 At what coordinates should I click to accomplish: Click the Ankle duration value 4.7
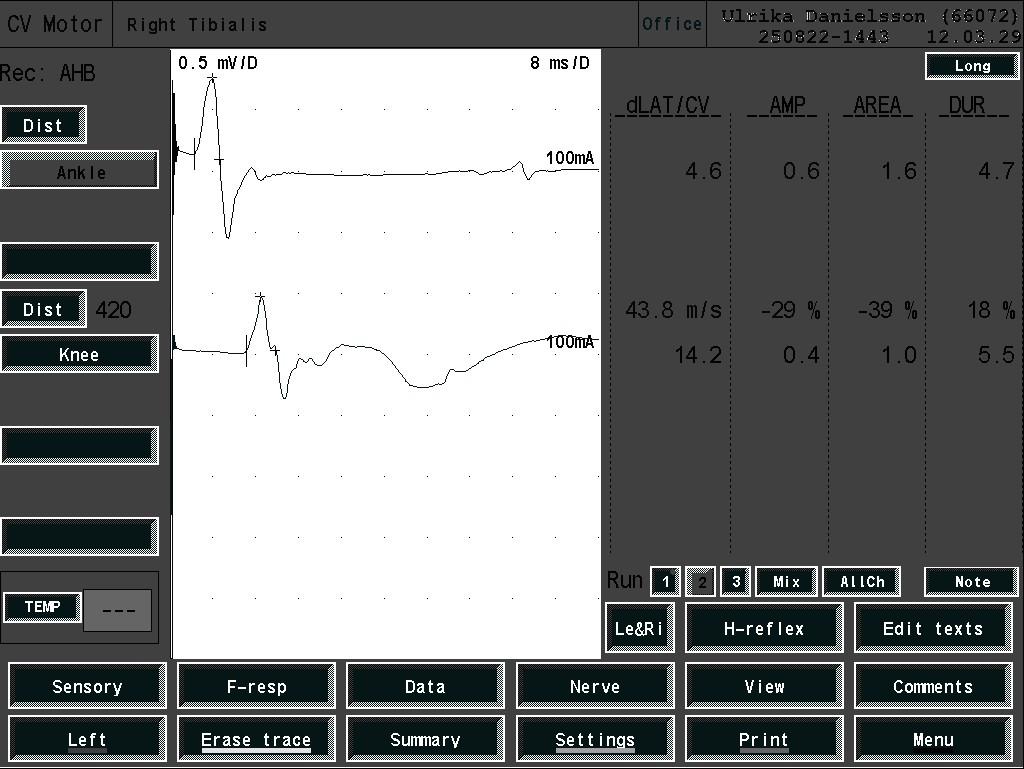pyautogui.click(x=996, y=171)
